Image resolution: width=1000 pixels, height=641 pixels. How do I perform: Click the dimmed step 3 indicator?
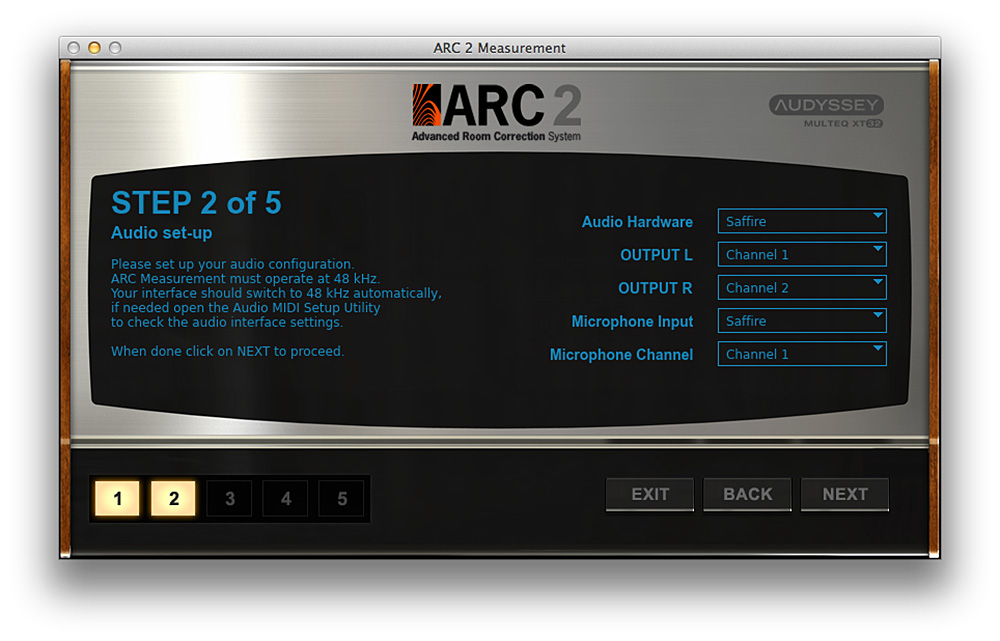(x=230, y=498)
